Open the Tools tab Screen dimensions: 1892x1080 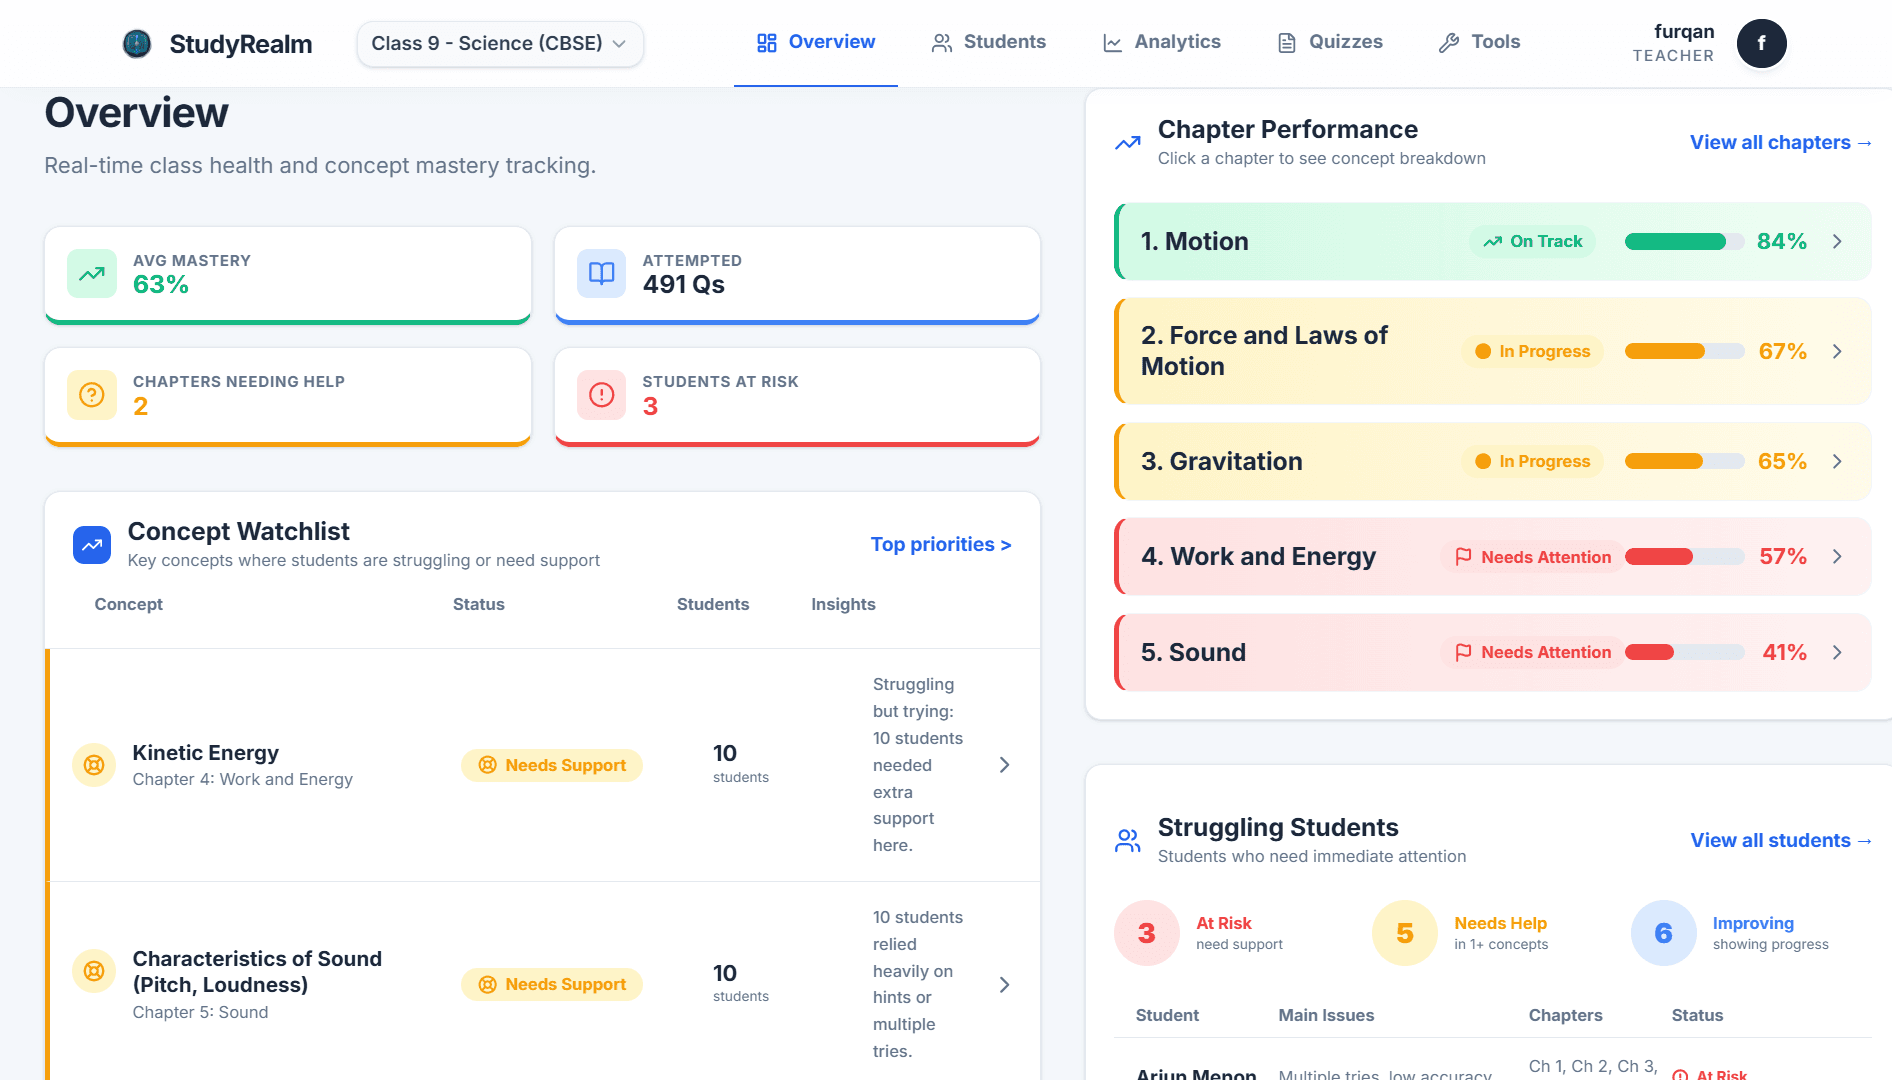click(1479, 42)
